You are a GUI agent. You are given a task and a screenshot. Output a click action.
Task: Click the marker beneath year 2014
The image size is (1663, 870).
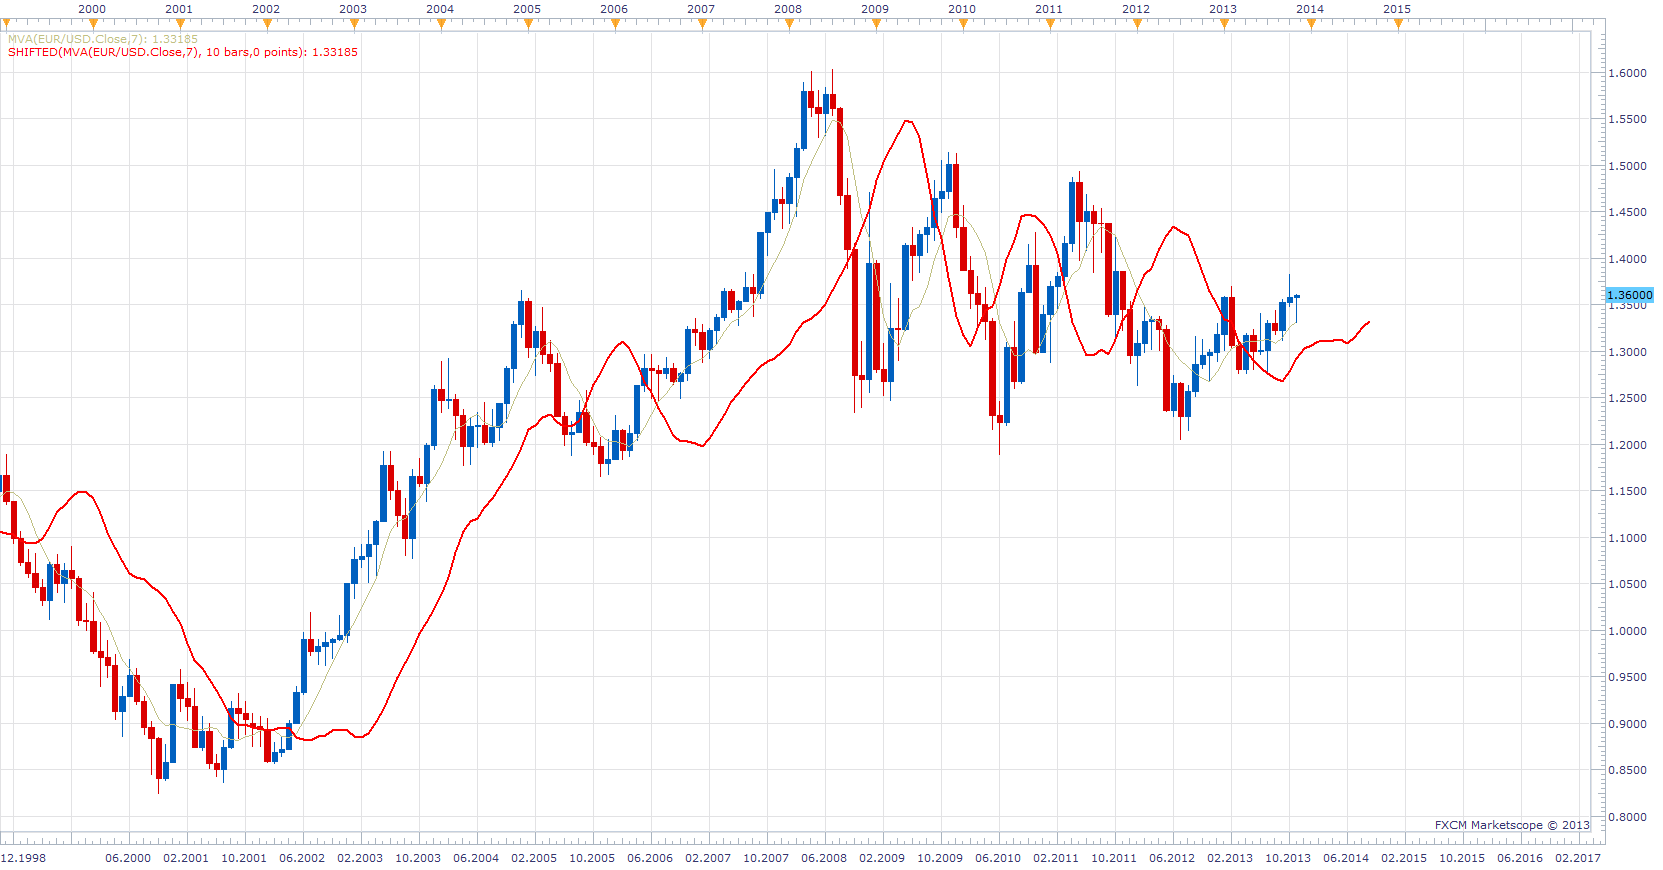1311,24
